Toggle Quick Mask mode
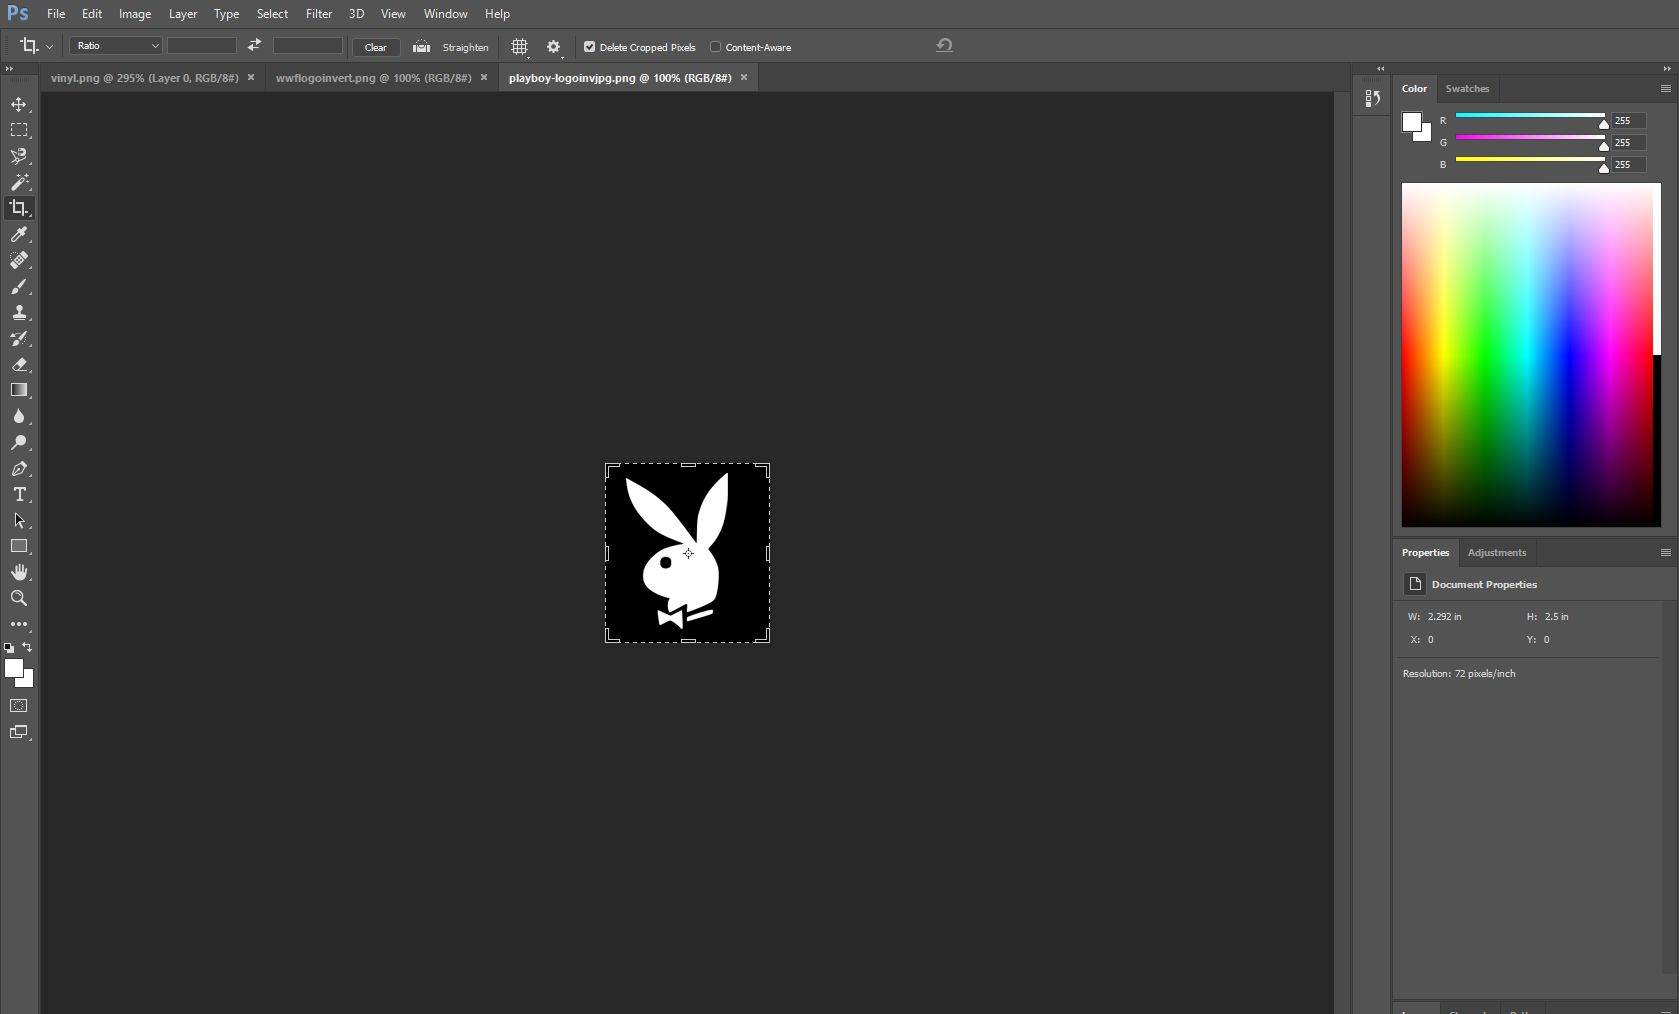1679x1014 pixels. (19, 706)
